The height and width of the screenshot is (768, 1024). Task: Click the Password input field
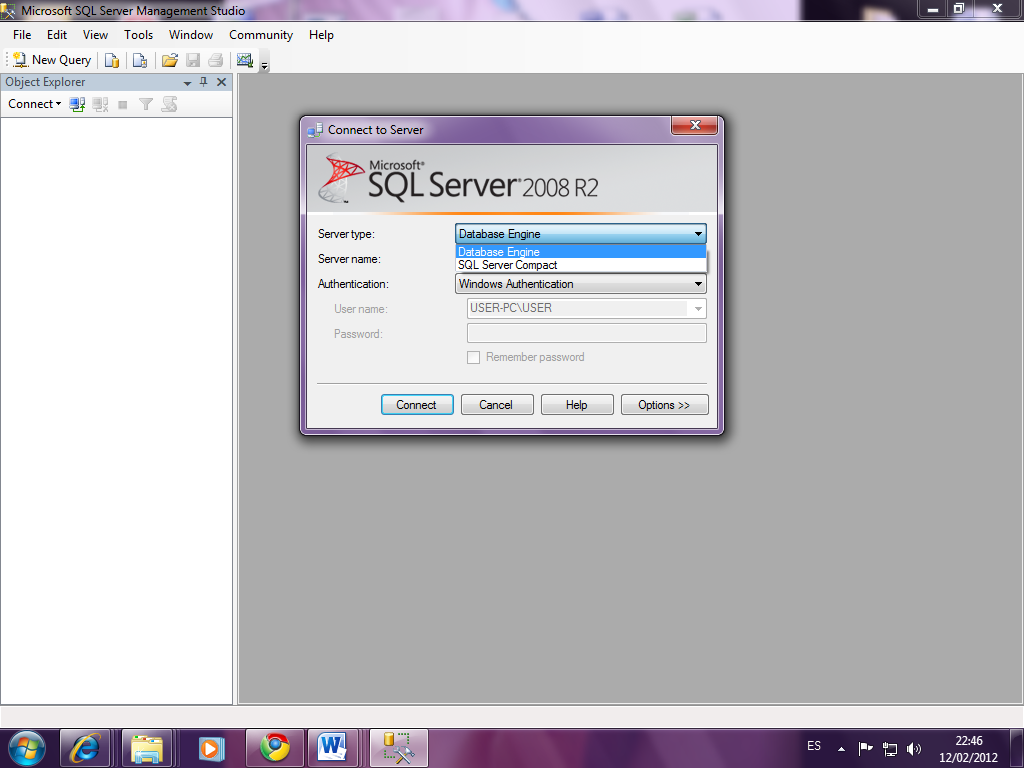pyautogui.click(x=586, y=334)
